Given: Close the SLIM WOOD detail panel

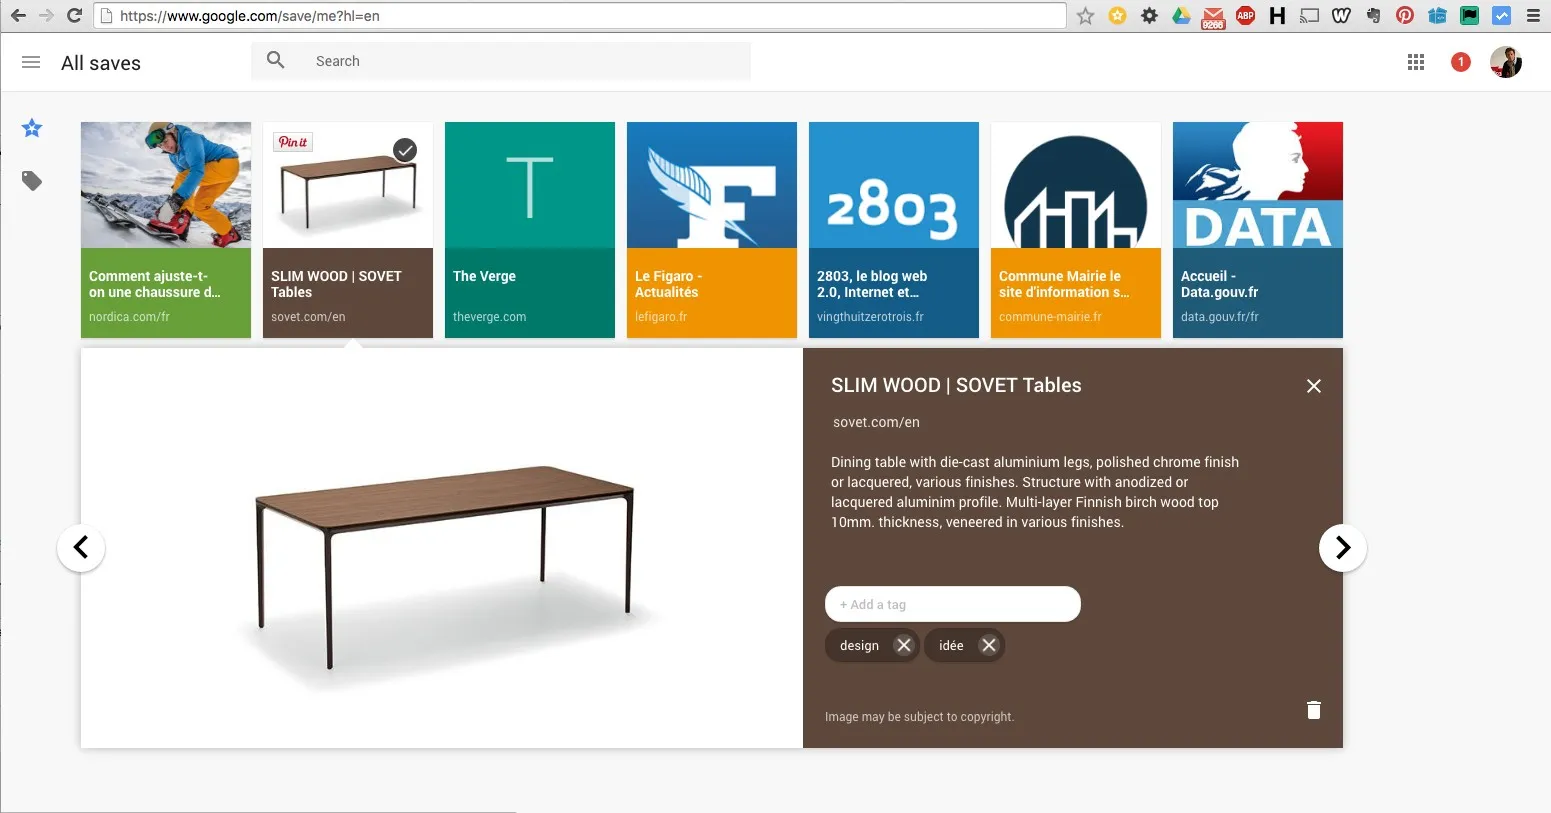Looking at the screenshot, I should (1314, 386).
